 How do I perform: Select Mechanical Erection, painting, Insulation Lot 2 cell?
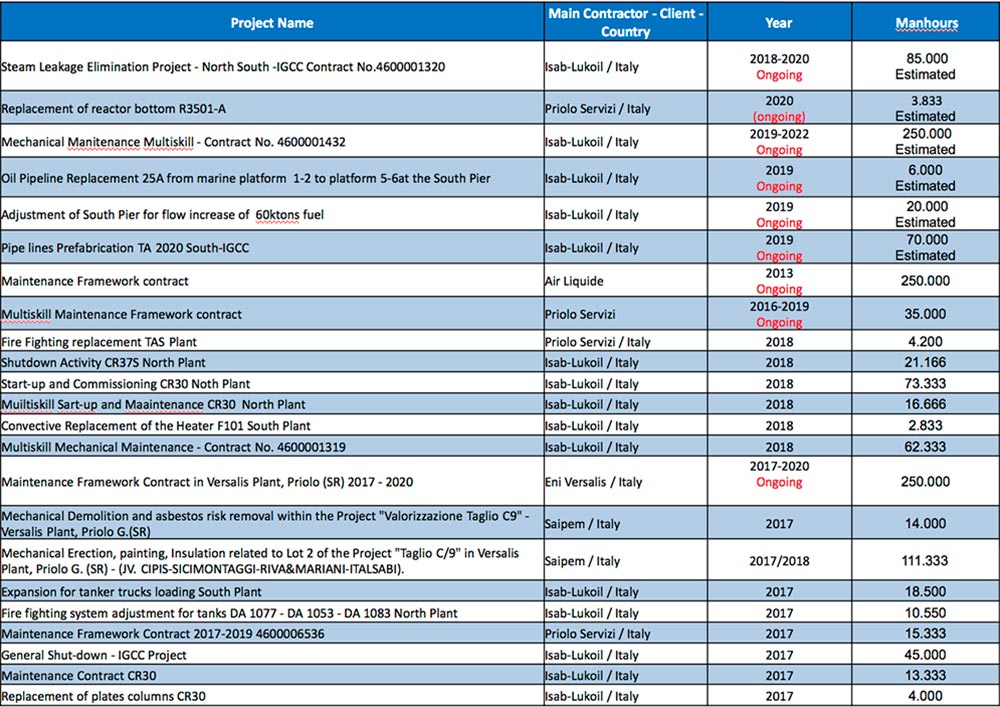[x=272, y=560]
